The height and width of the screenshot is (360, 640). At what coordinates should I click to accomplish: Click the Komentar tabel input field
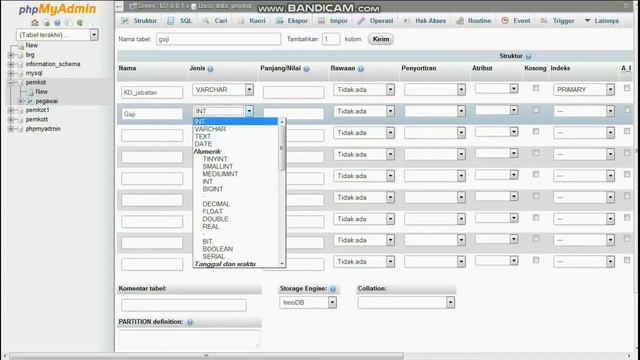(x=184, y=305)
